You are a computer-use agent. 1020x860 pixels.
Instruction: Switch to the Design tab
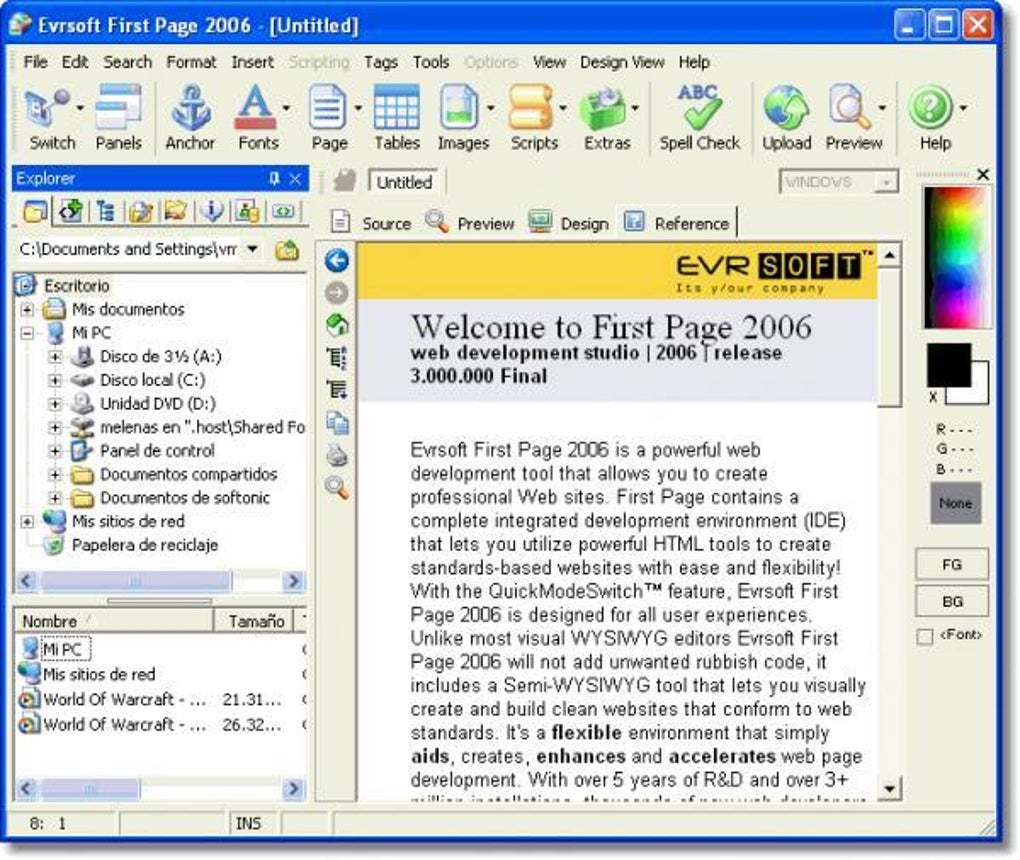coord(569,223)
